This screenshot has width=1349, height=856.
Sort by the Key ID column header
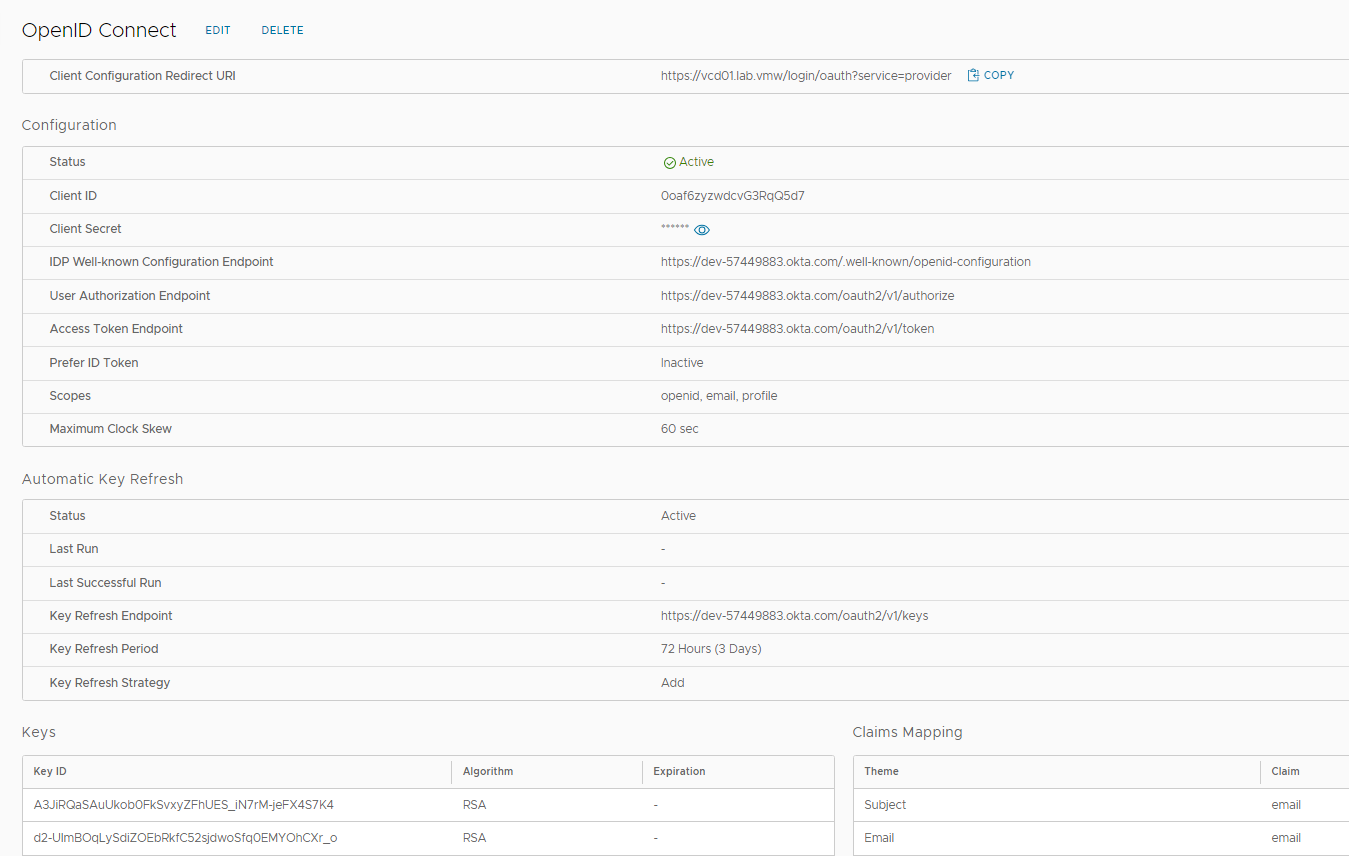[x=50, y=772]
